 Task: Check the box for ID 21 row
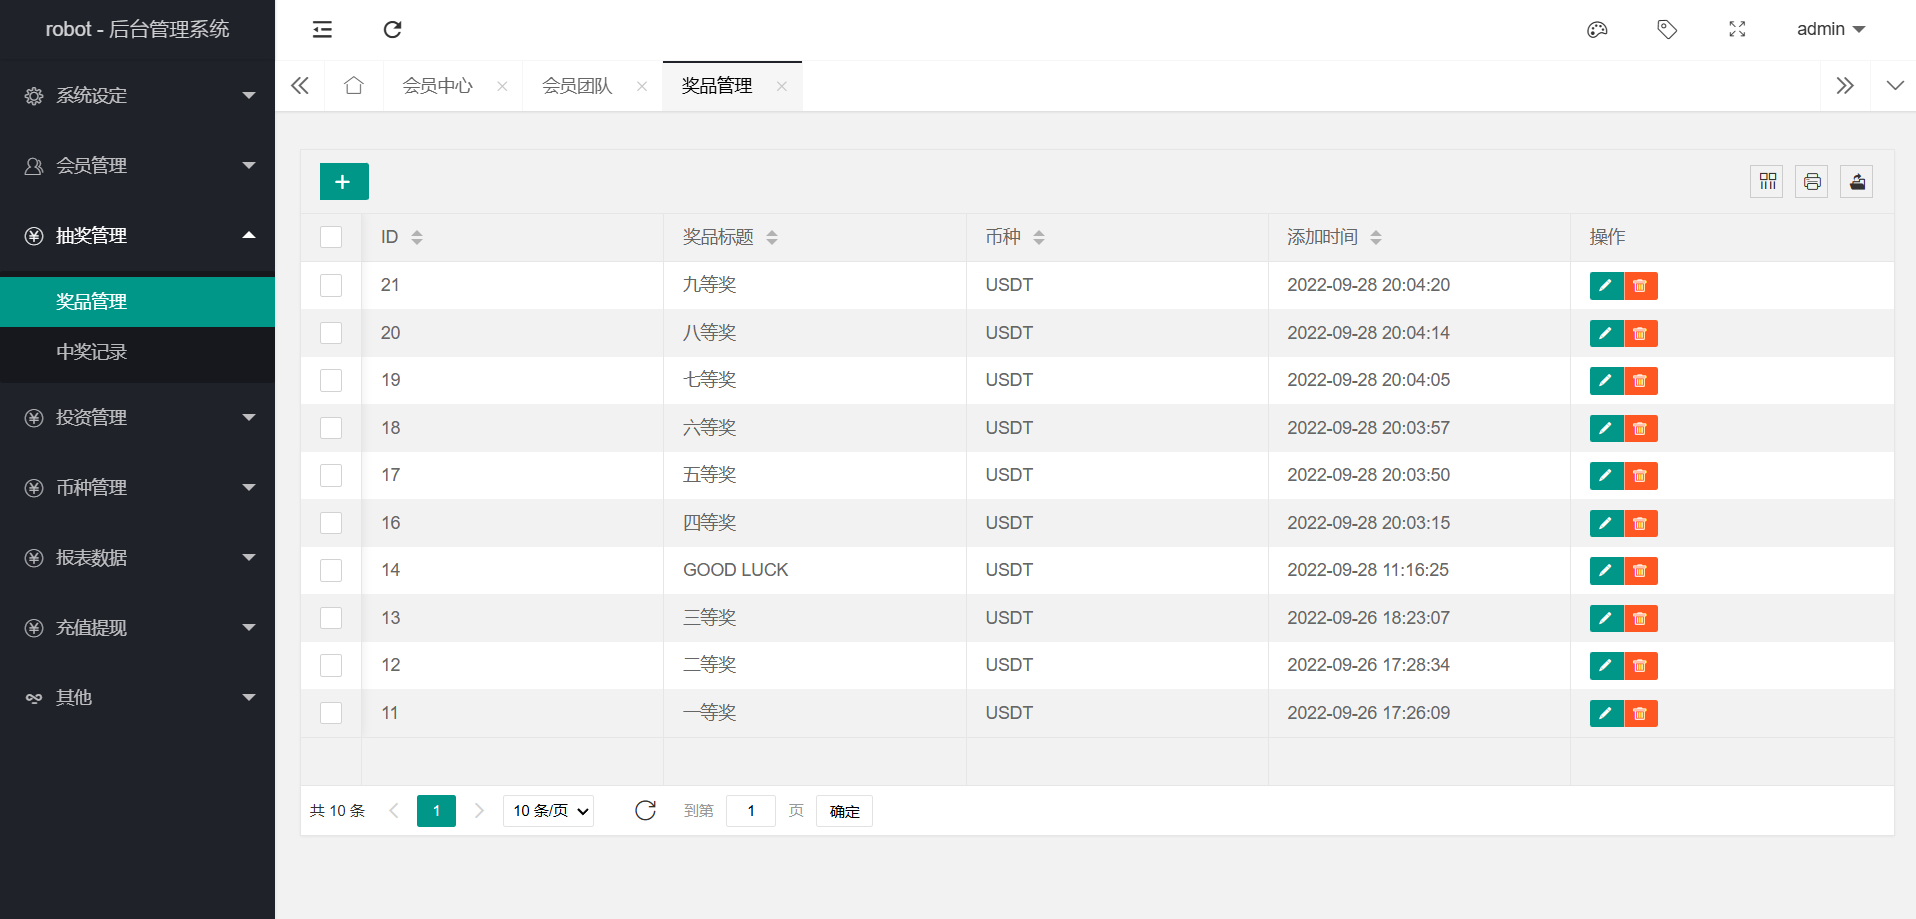click(x=331, y=286)
